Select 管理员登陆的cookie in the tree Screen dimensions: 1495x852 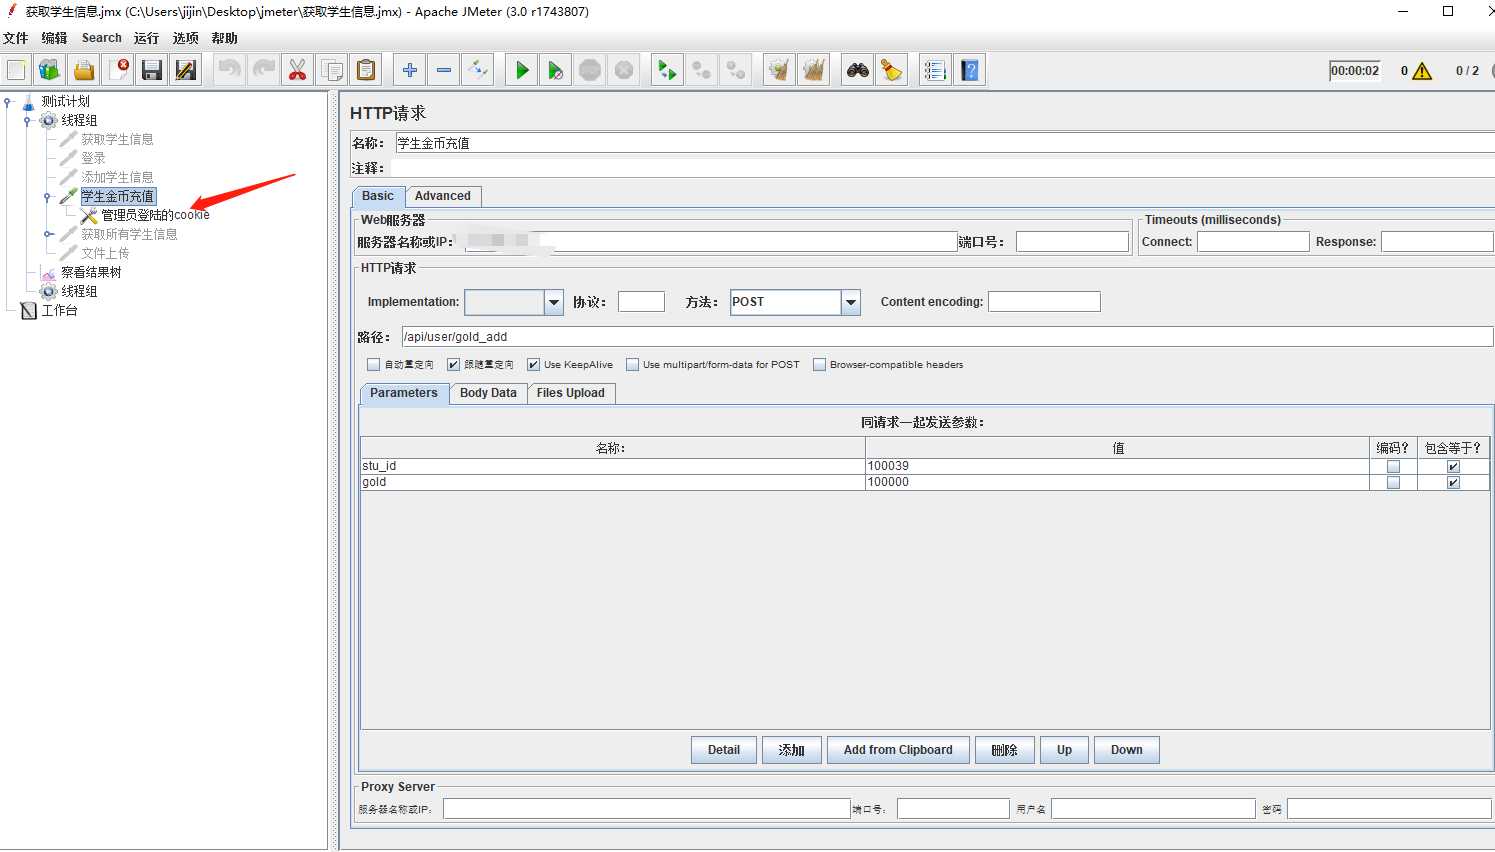tap(155, 215)
